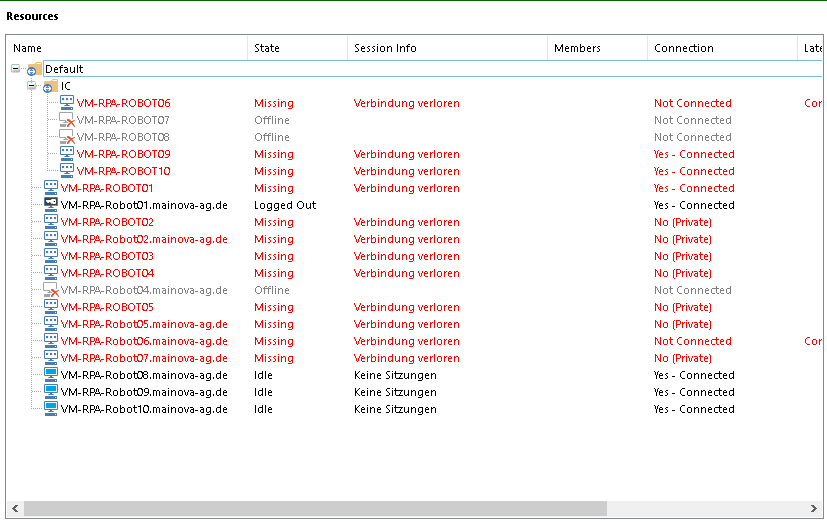Select the VM-RPA-ROBOT09 resource row
The width and height of the screenshot is (827, 522).
tap(123, 154)
